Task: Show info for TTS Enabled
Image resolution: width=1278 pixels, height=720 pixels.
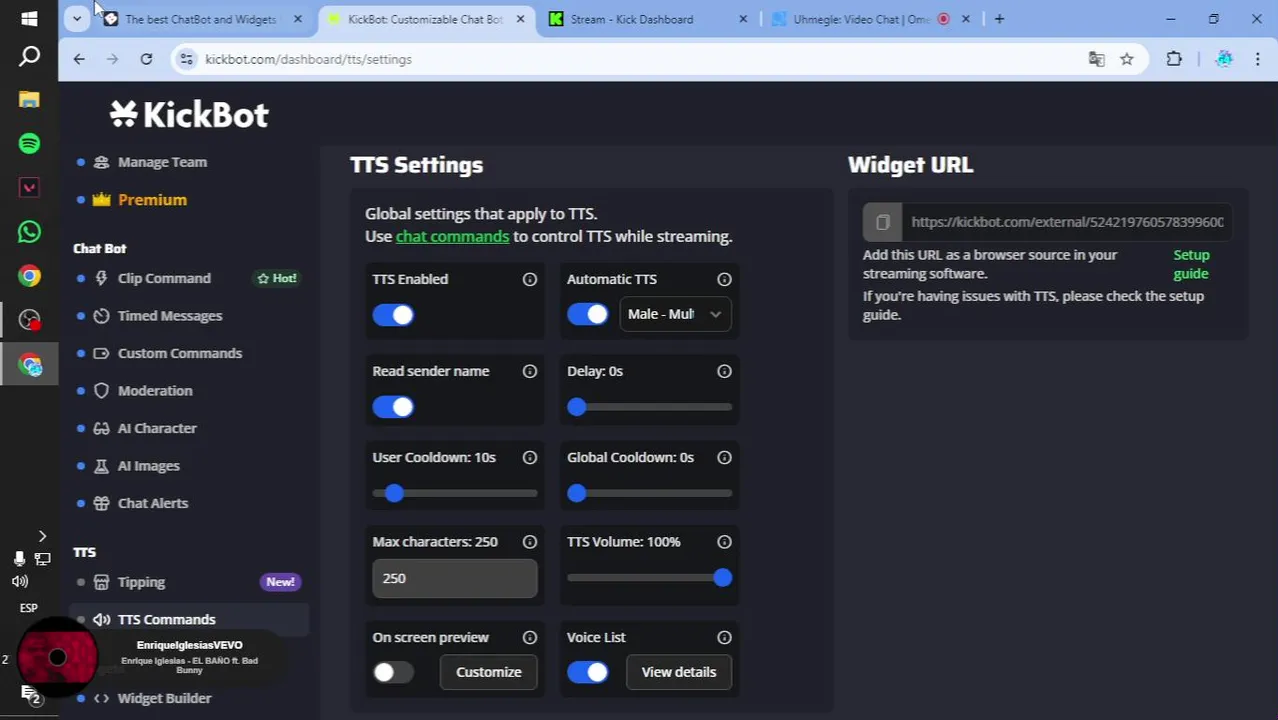Action: coord(530,279)
